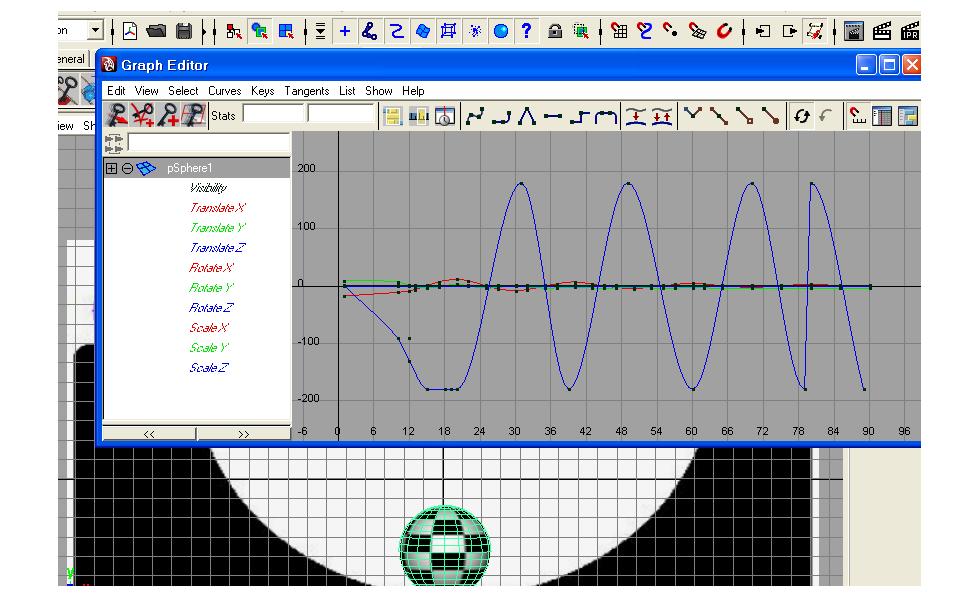This screenshot has height=609, width=956.
Task: Click the >> outliner scroll button
Action: [243, 433]
